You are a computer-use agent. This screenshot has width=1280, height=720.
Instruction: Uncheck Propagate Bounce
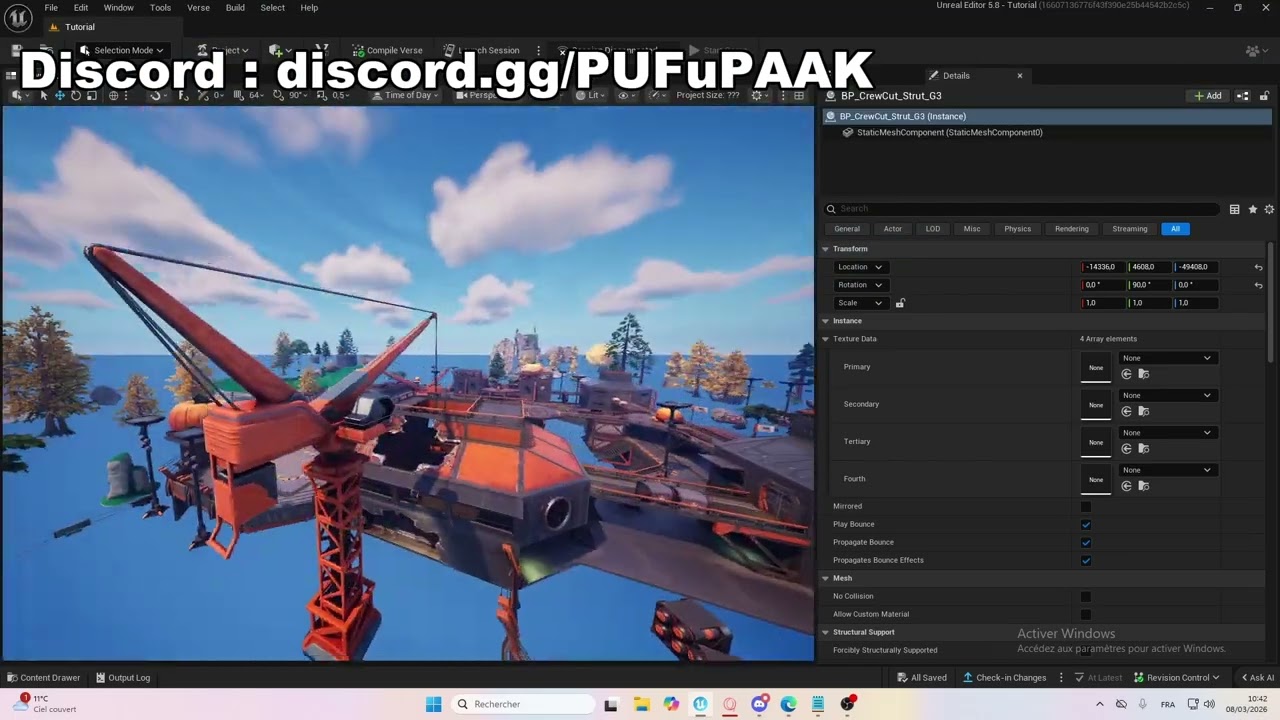pos(1086,543)
